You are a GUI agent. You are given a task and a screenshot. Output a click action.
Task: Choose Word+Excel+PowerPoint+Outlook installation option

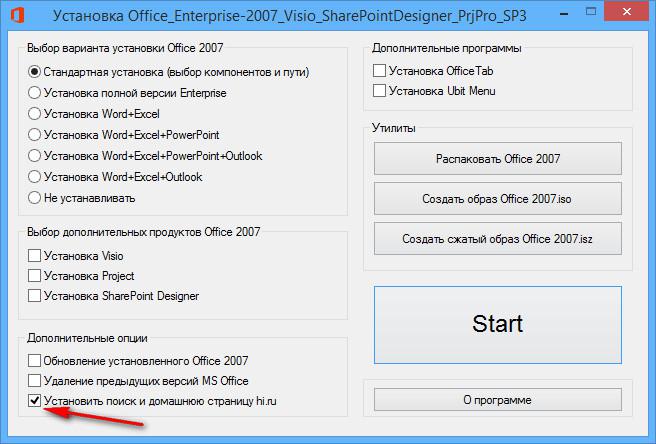[36, 156]
